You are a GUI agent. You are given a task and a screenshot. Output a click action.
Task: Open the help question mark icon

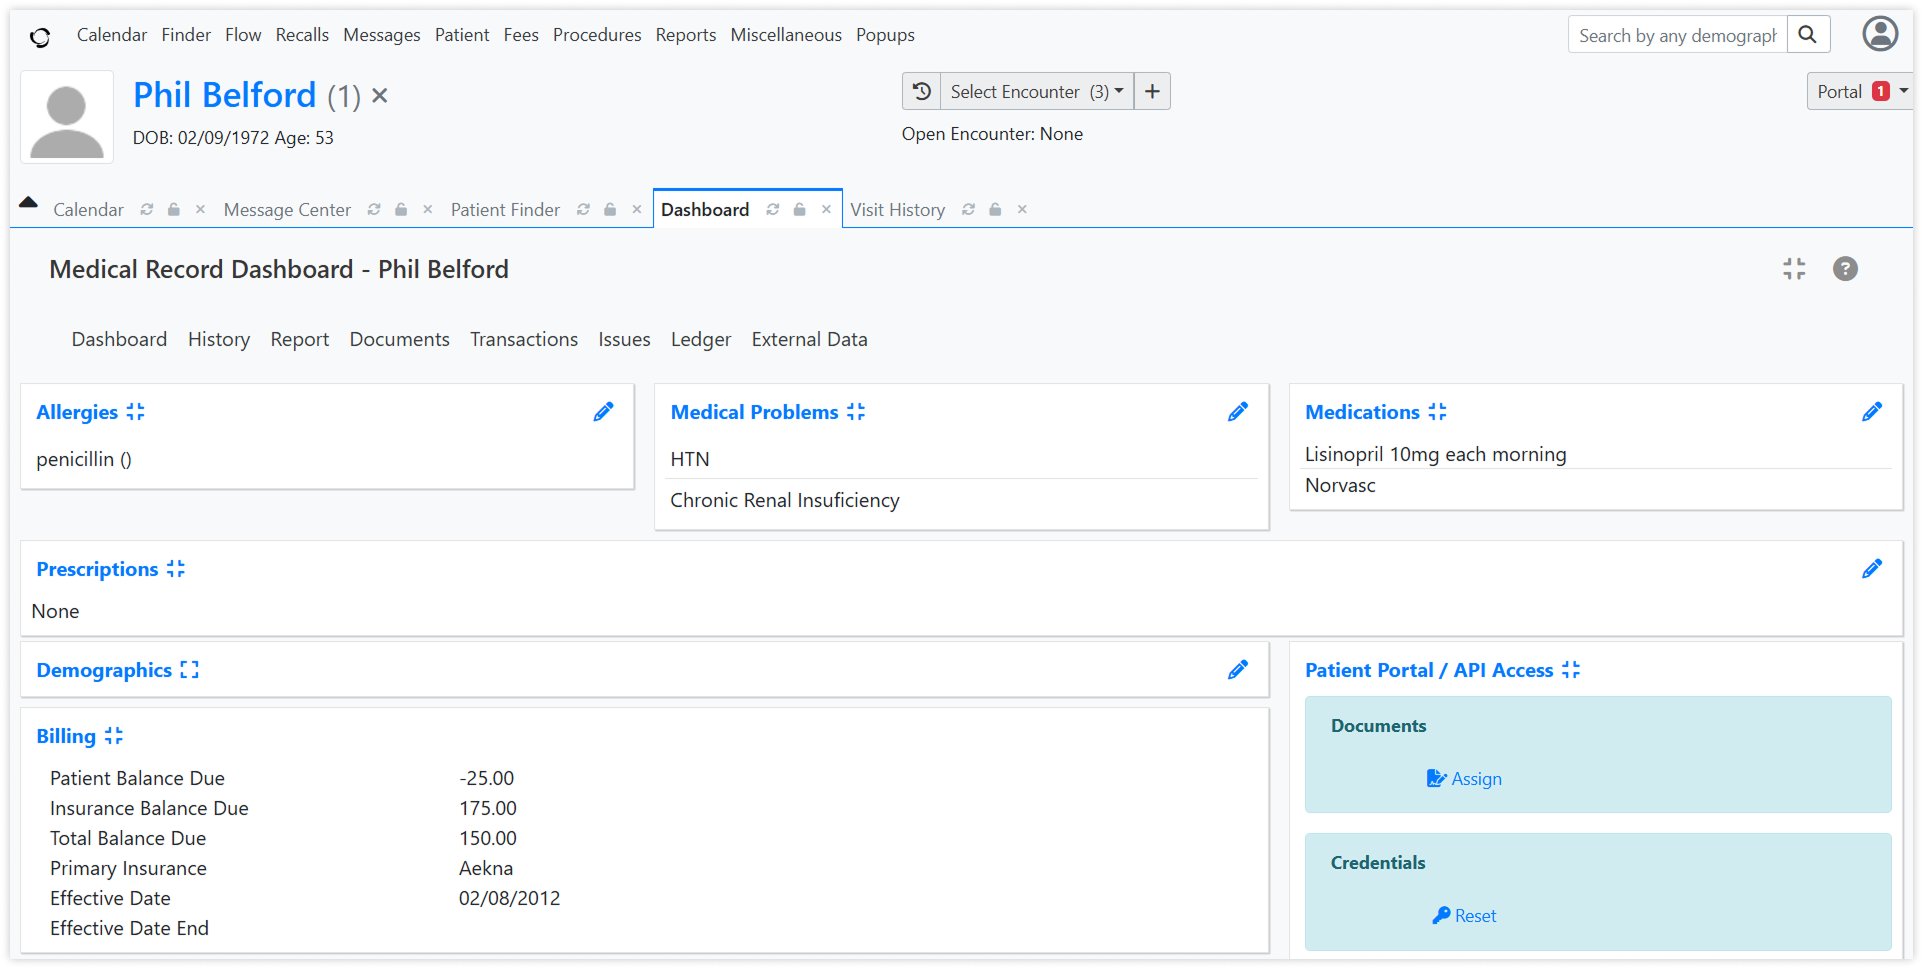click(x=1845, y=269)
